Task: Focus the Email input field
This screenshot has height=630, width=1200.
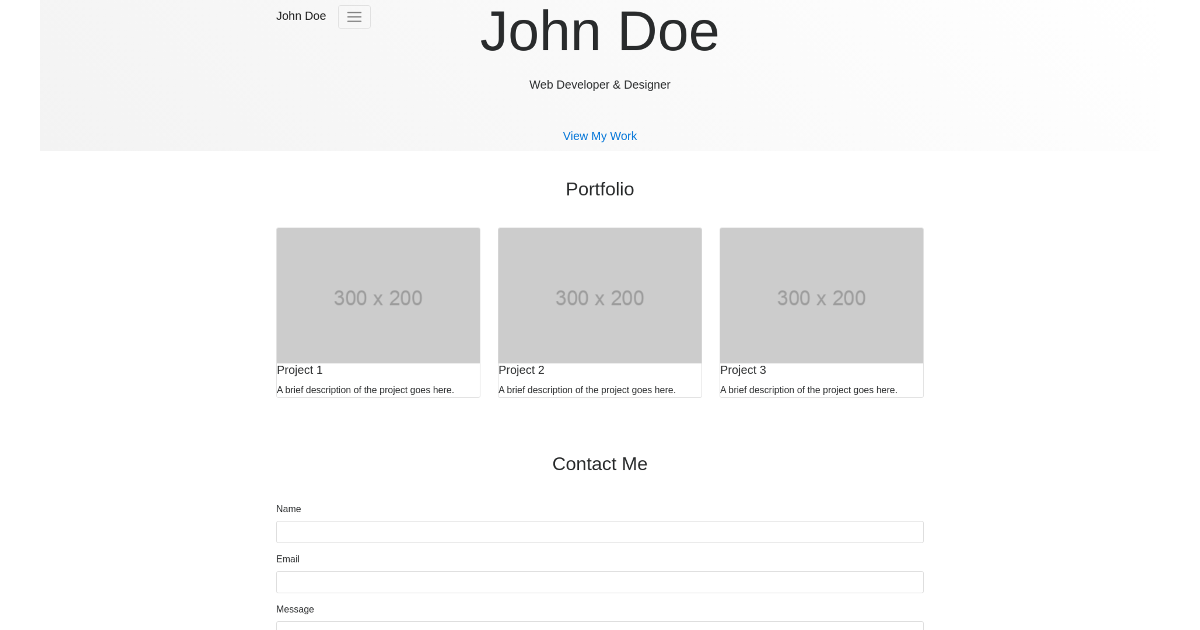Action: click(x=599, y=581)
